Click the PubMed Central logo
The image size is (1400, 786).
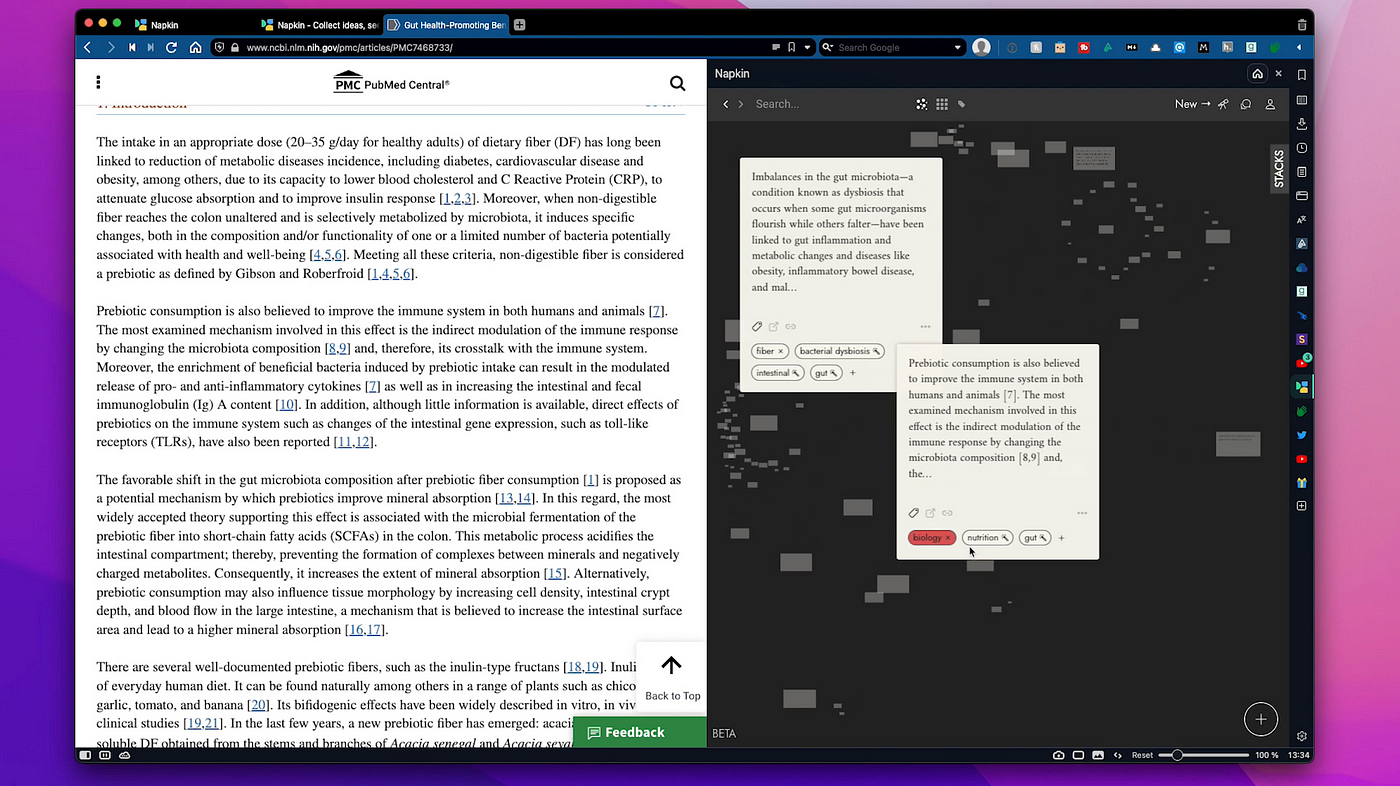(x=391, y=82)
